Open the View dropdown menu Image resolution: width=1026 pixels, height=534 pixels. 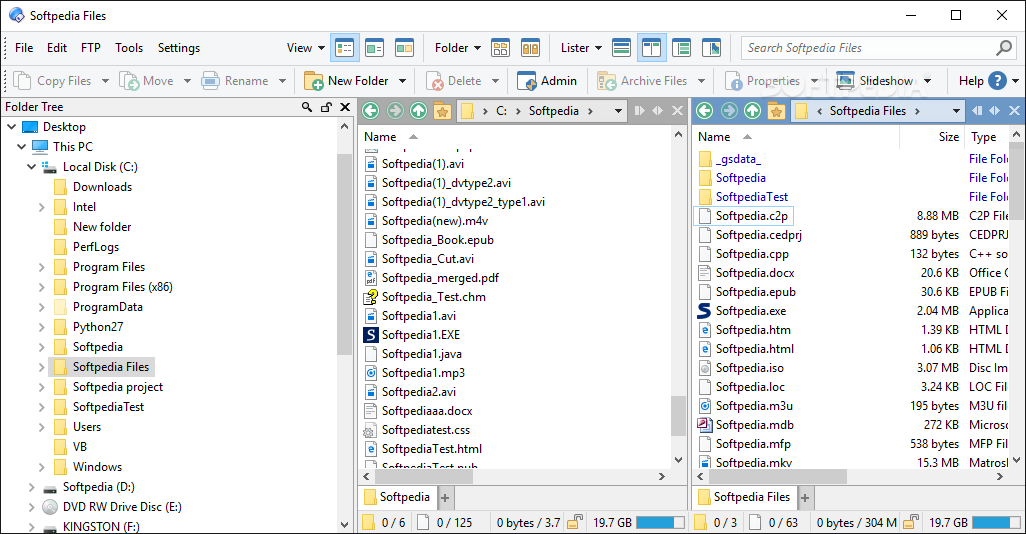(x=306, y=48)
